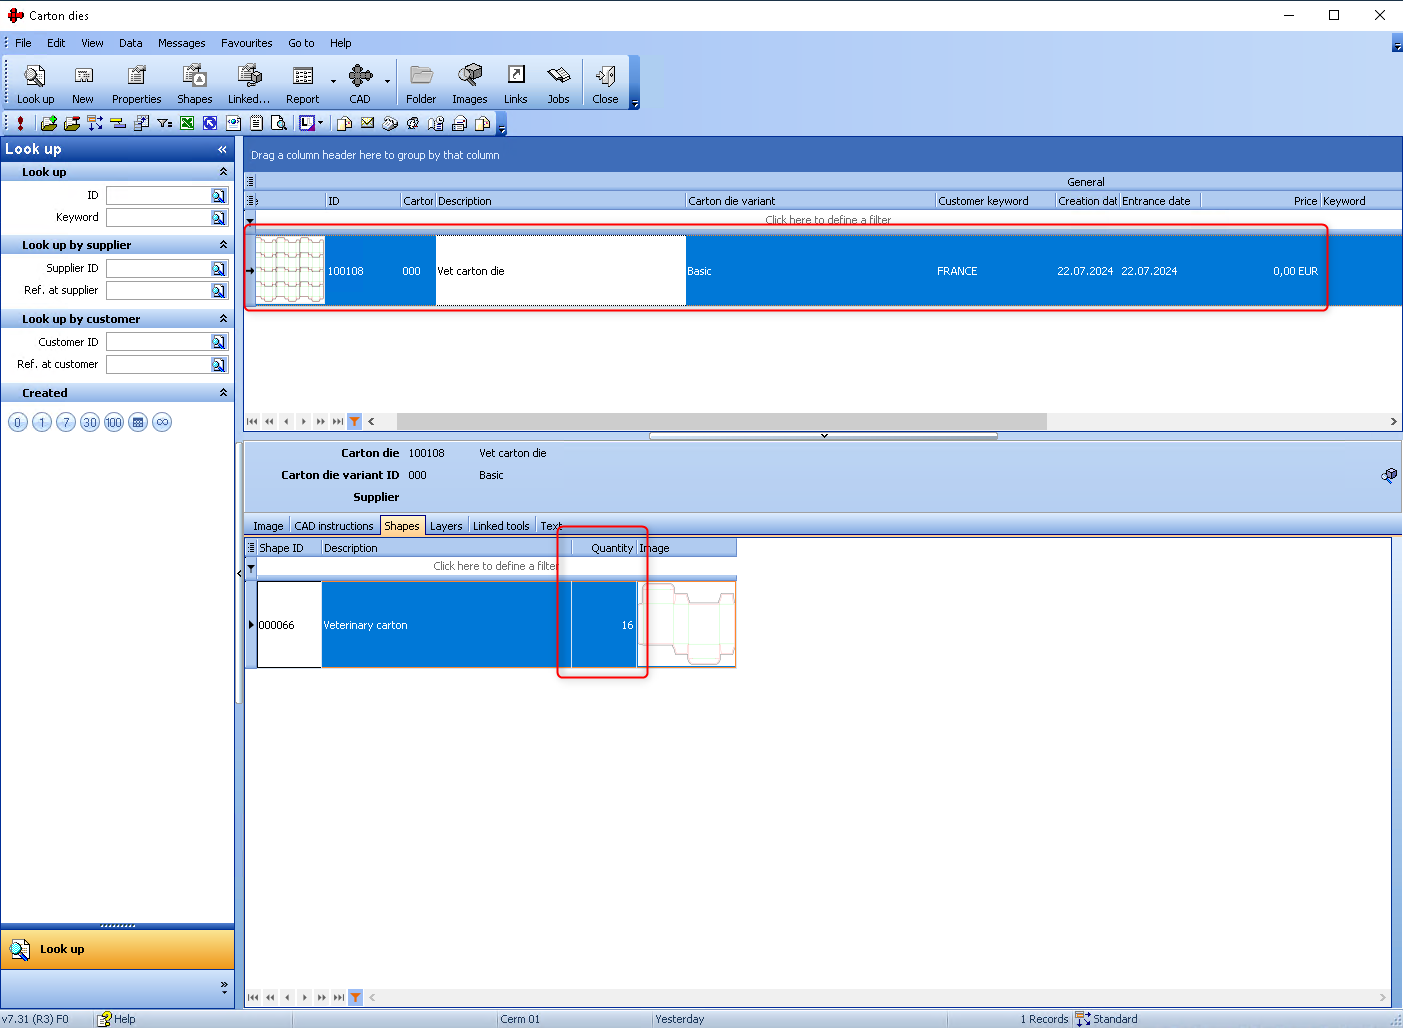The width and height of the screenshot is (1403, 1028).
Task: Click the search icon beside Customer ID field
Action: click(219, 342)
